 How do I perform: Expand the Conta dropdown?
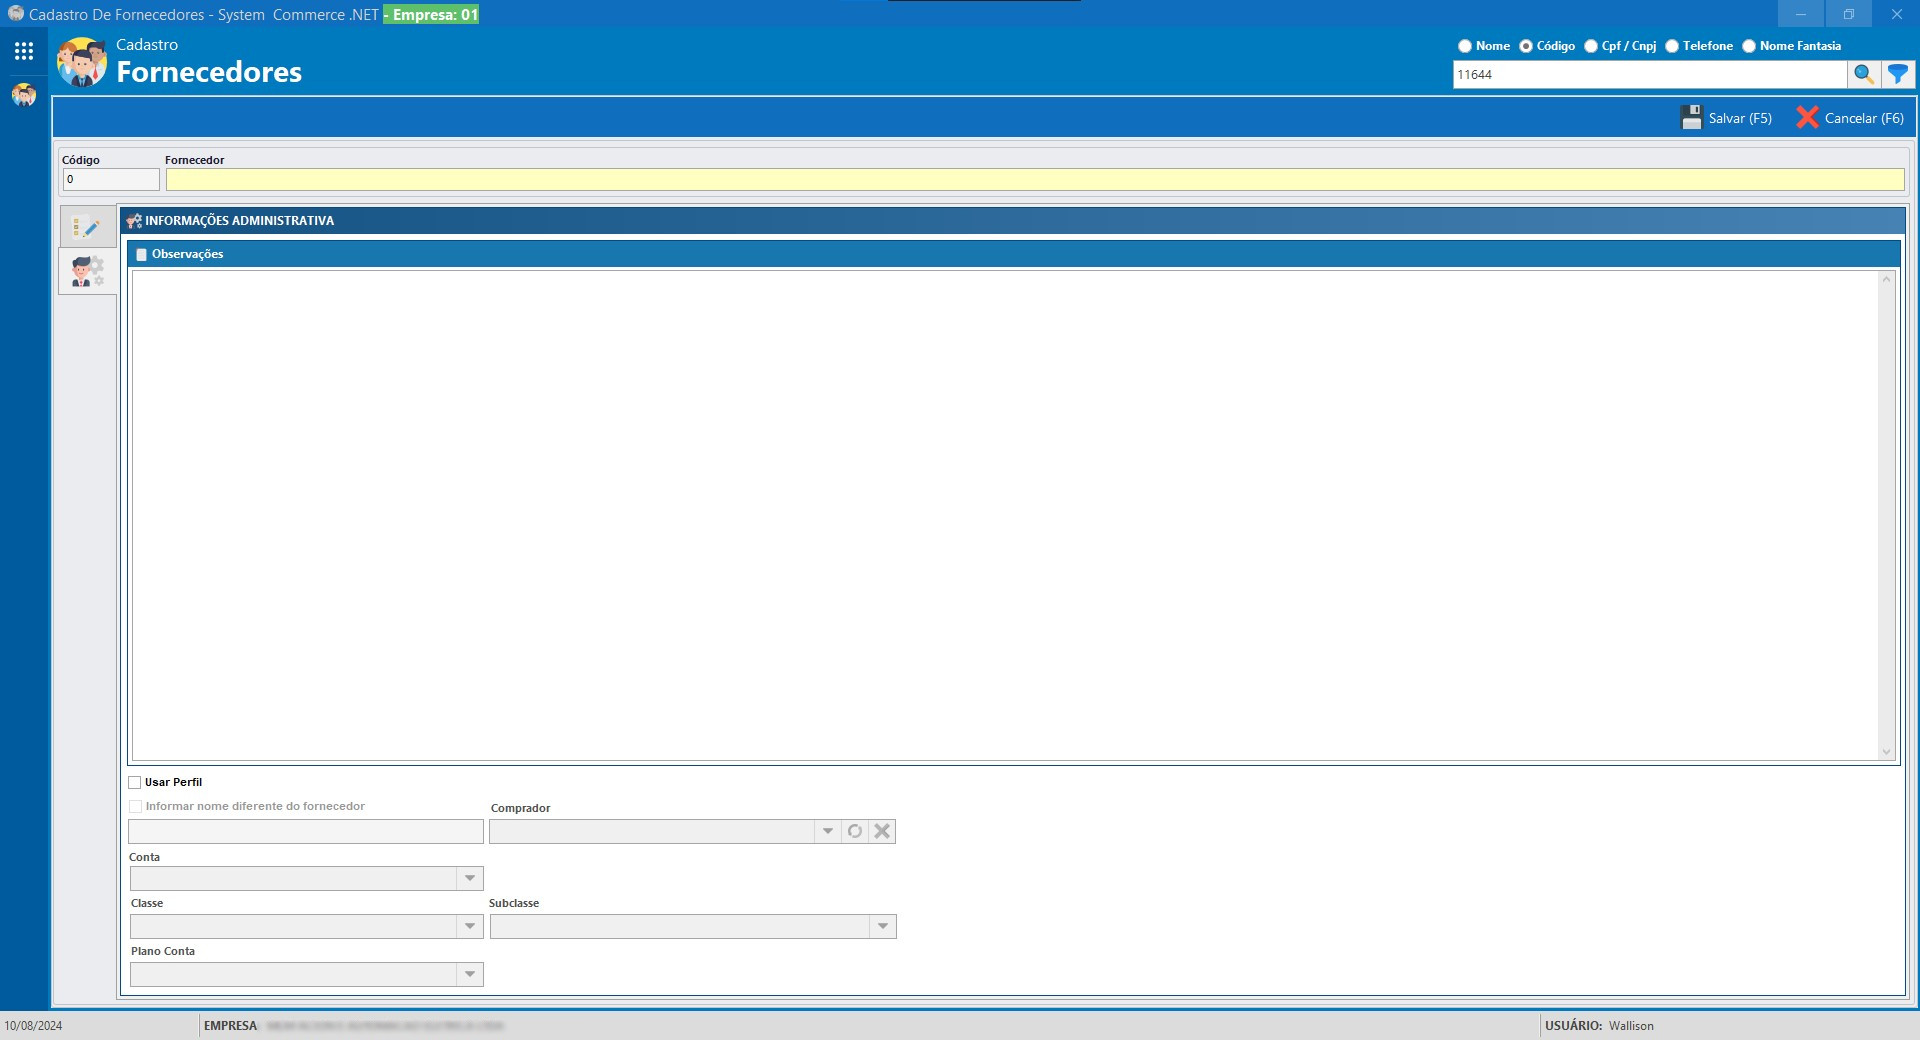(x=470, y=879)
